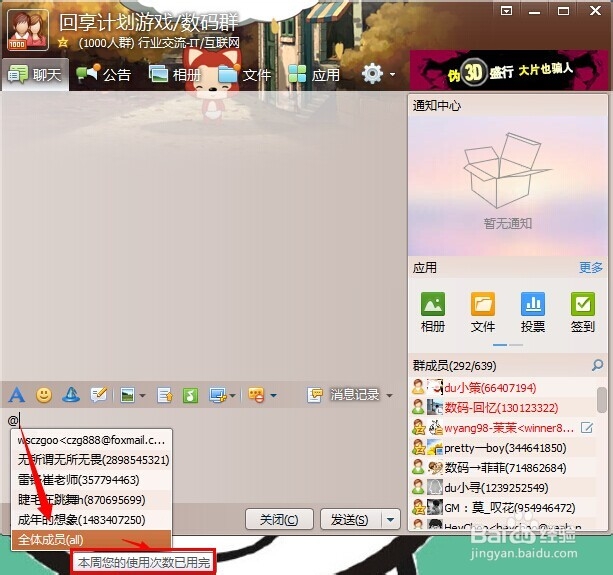Click the group name 回享计划游戏/数码群
The height and width of the screenshot is (575, 613).
149,22
